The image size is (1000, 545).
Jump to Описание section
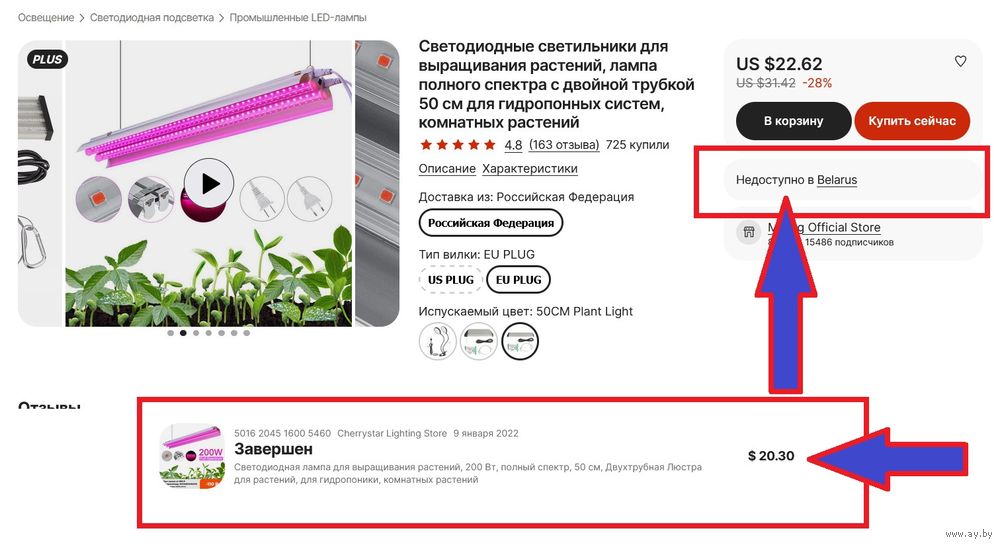pyautogui.click(x=447, y=168)
